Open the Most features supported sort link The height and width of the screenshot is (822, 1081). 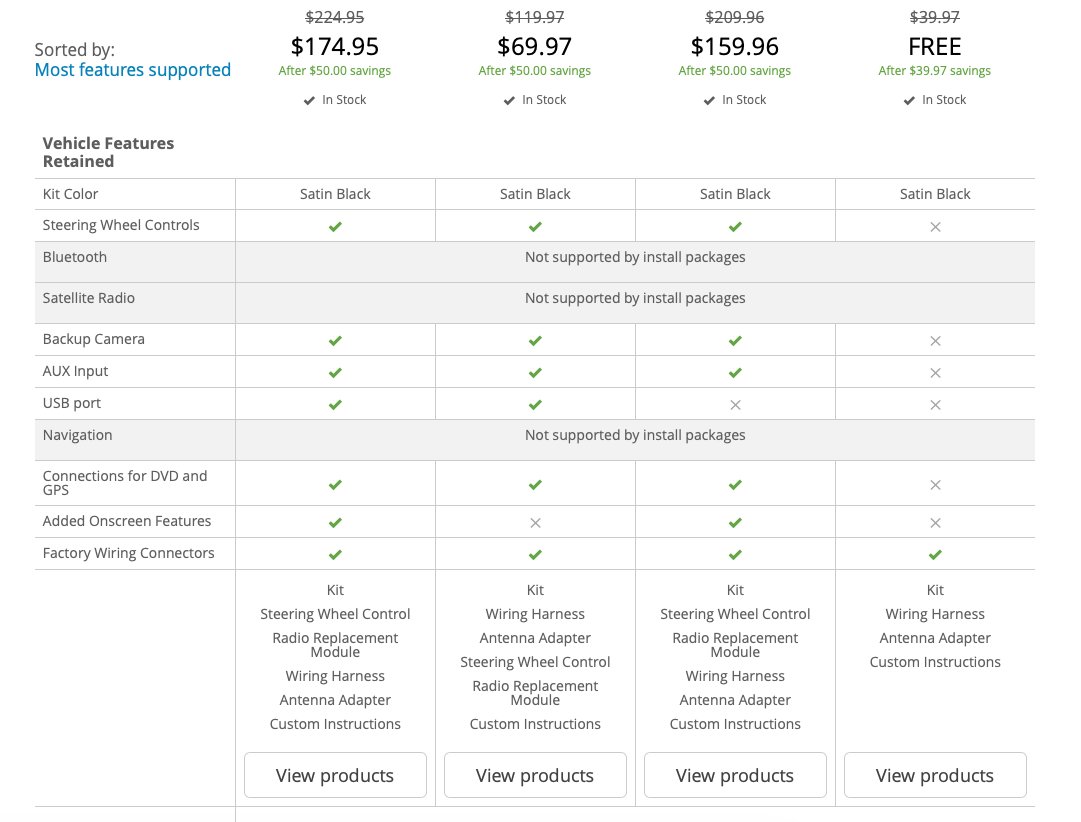[132, 70]
